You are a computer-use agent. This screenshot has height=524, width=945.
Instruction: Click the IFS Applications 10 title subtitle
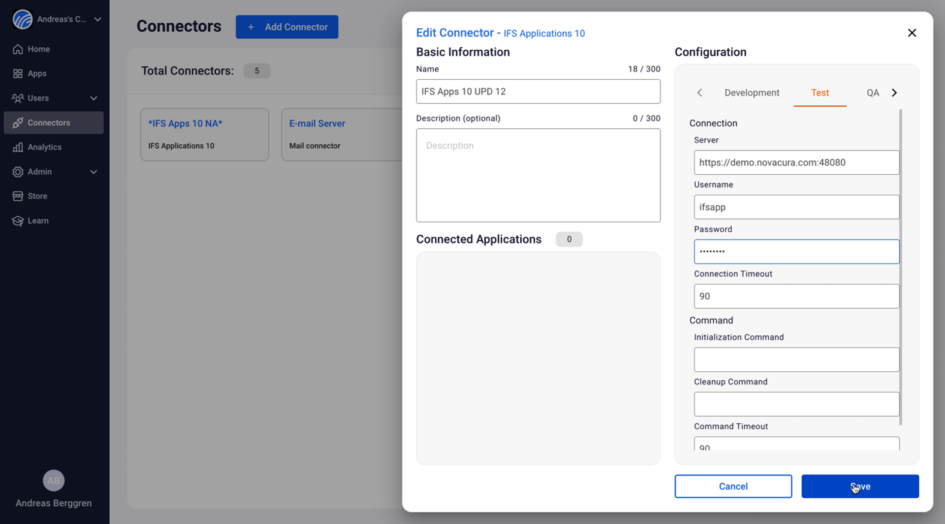(544, 34)
